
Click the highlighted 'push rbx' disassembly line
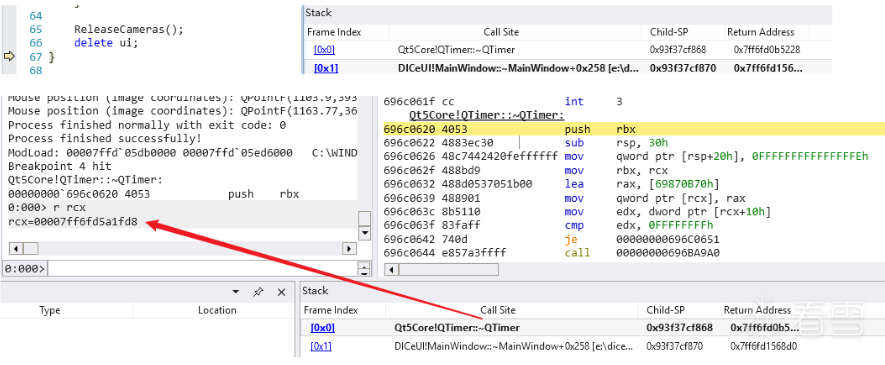tap(634, 129)
